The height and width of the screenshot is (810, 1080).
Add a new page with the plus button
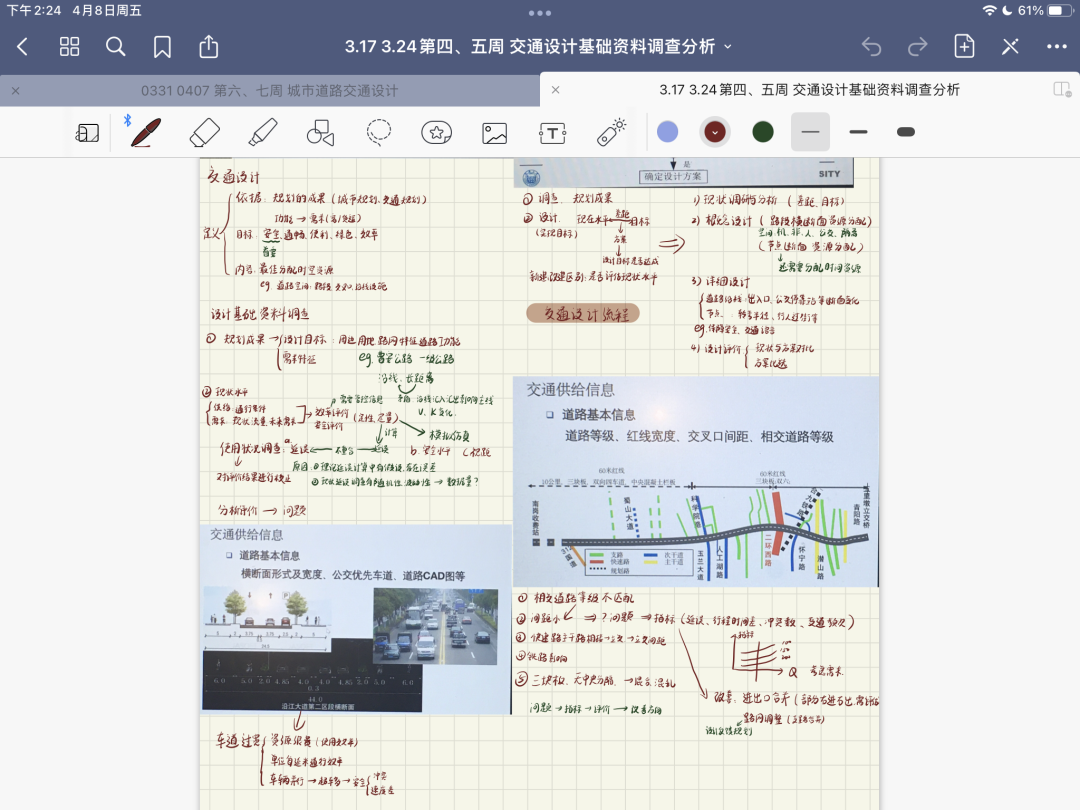[x=963, y=46]
